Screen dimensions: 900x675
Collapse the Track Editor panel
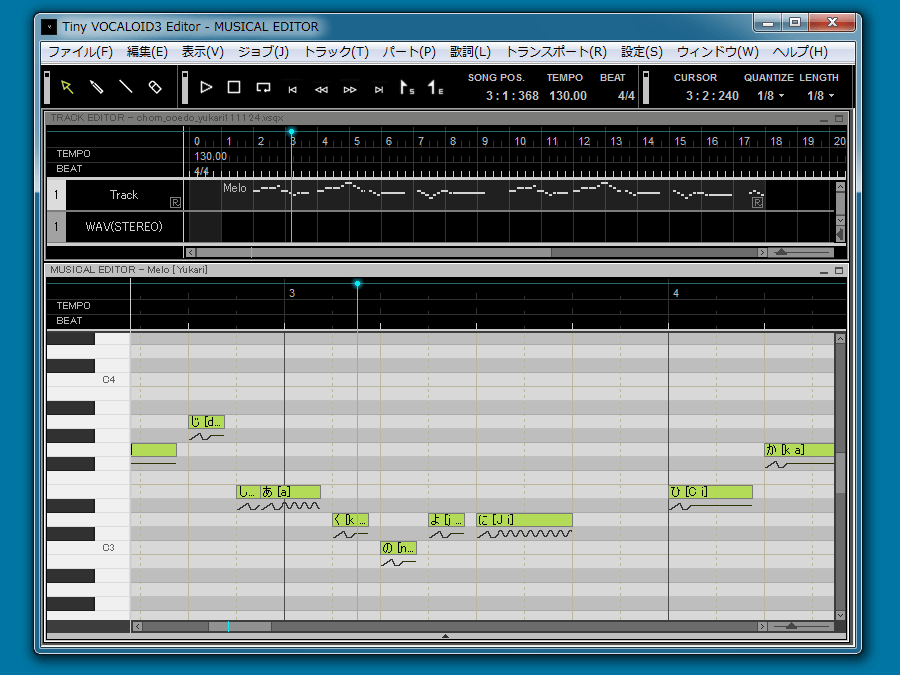pyautogui.click(x=824, y=118)
